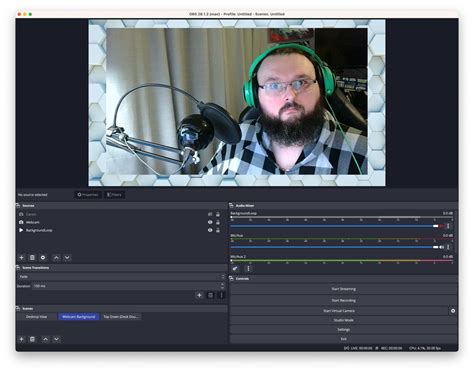
Task: Open source properties gear in Sources panel
Action: click(x=43, y=258)
